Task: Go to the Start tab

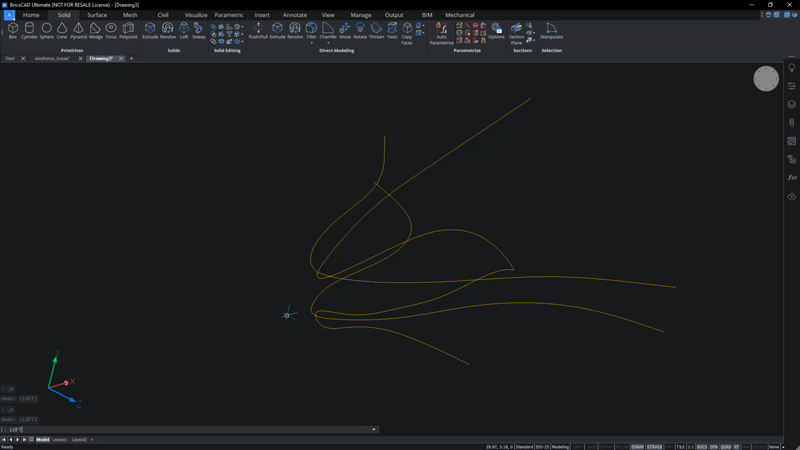Action: tap(10, 59)
